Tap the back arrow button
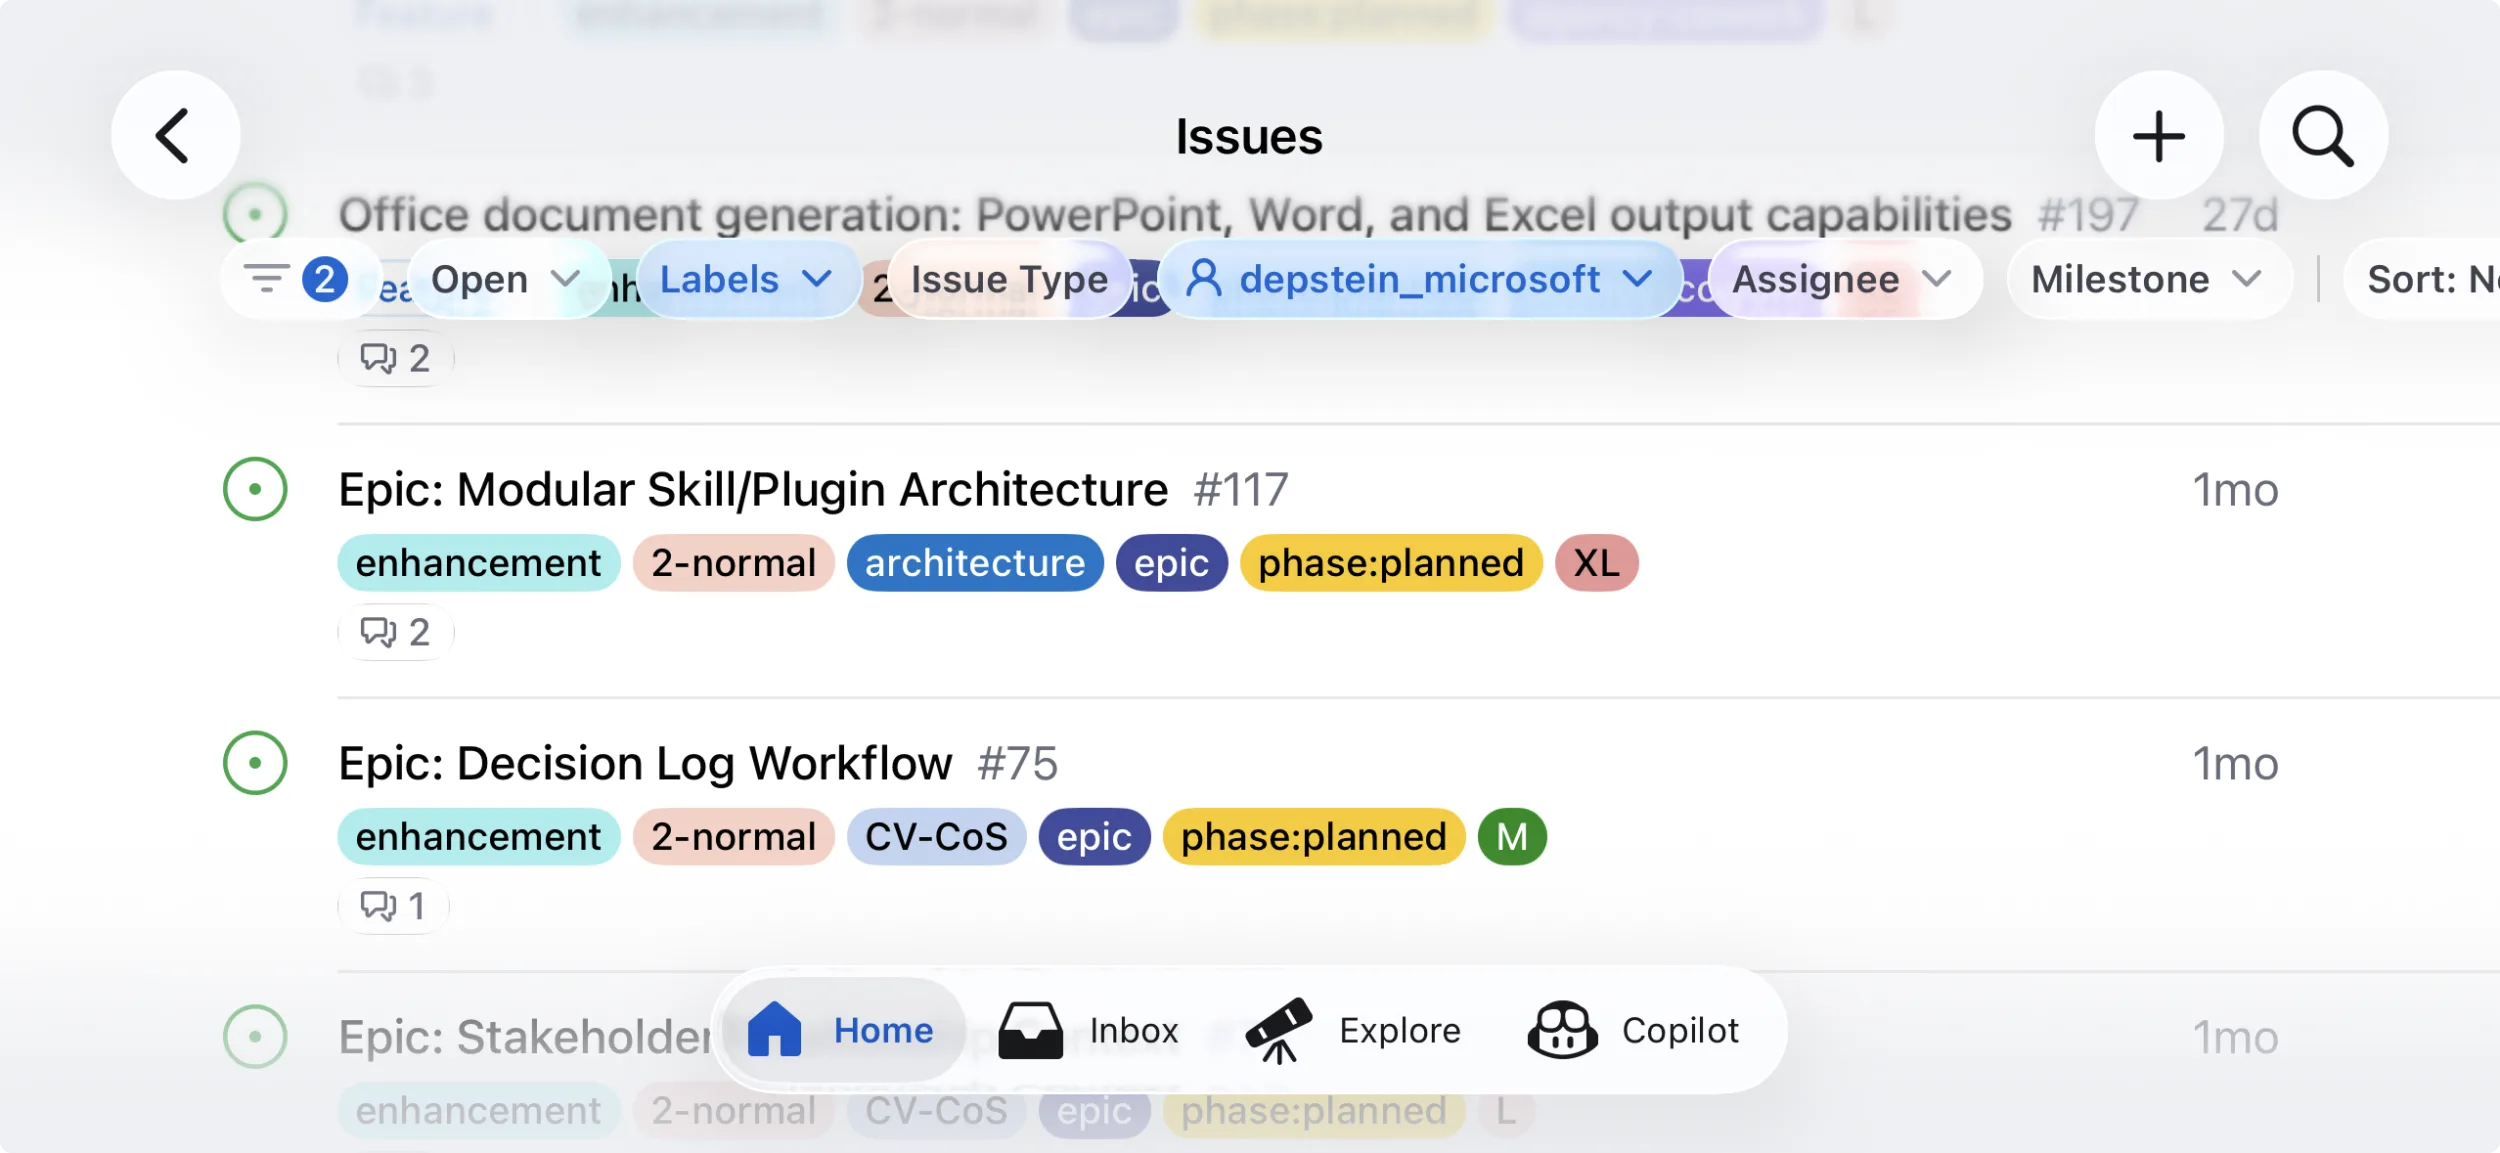2500x1153 pixels. 175,135
